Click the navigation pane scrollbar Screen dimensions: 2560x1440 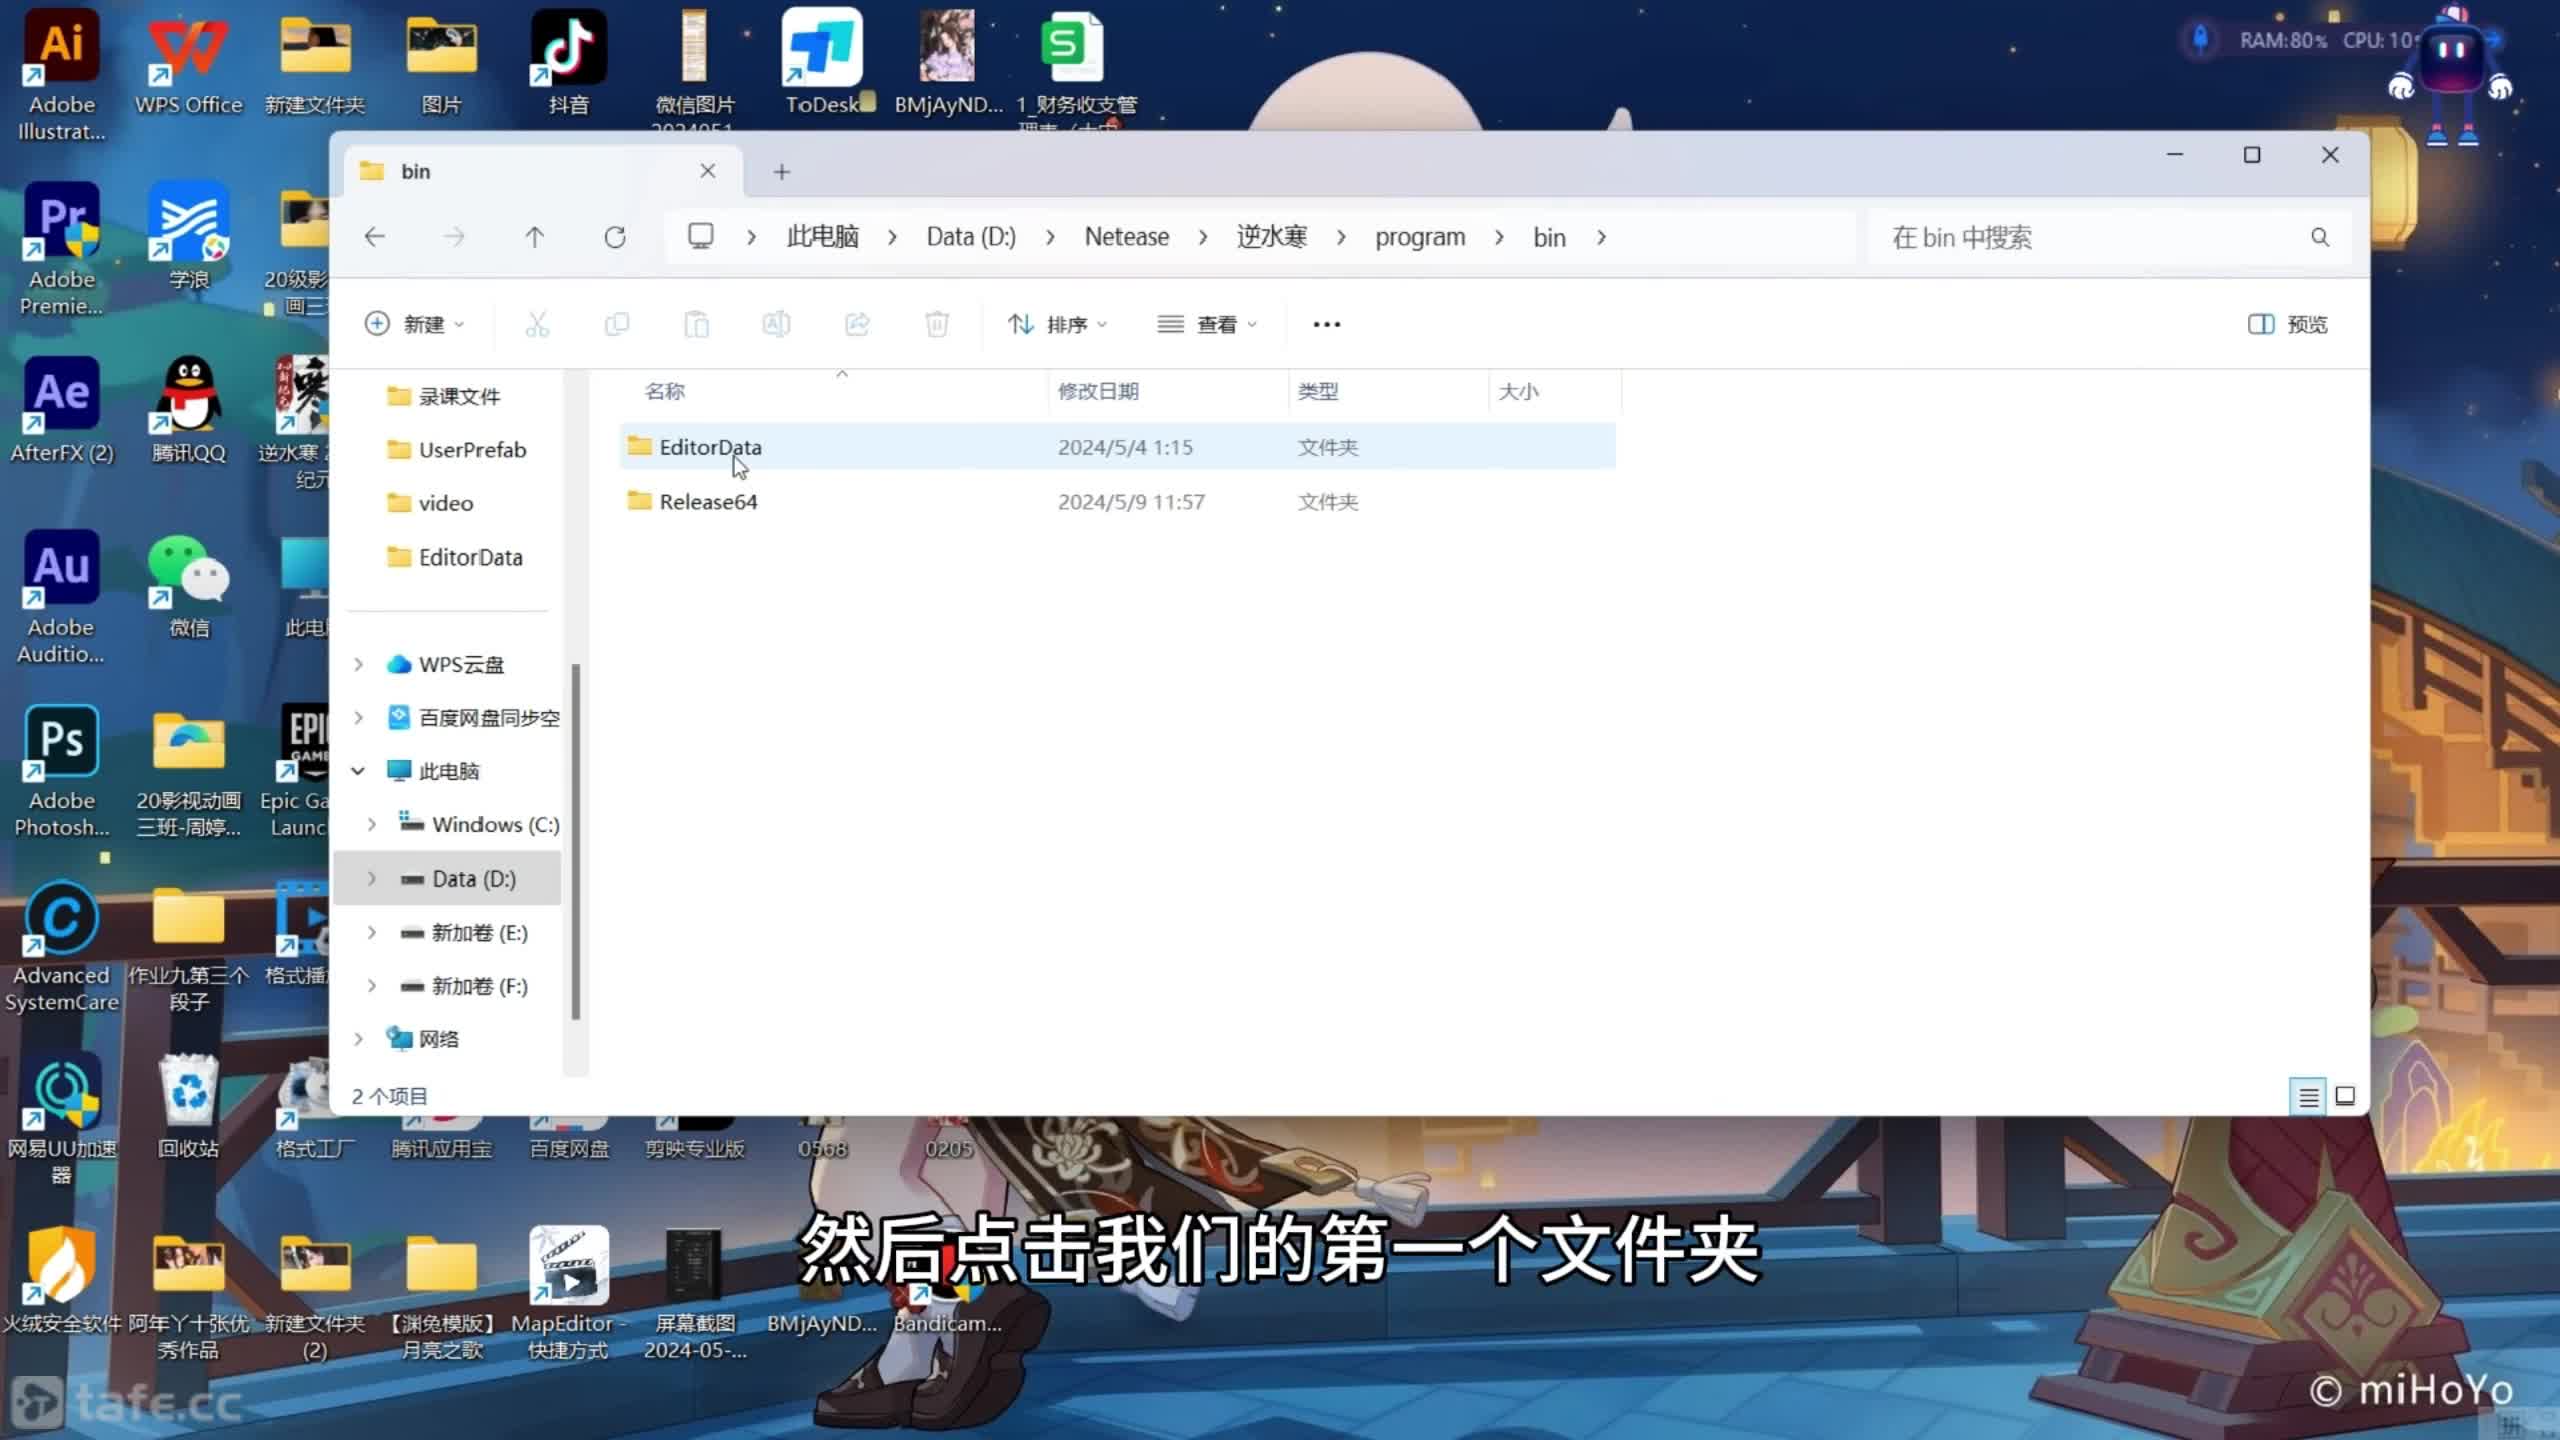point(576,842)
